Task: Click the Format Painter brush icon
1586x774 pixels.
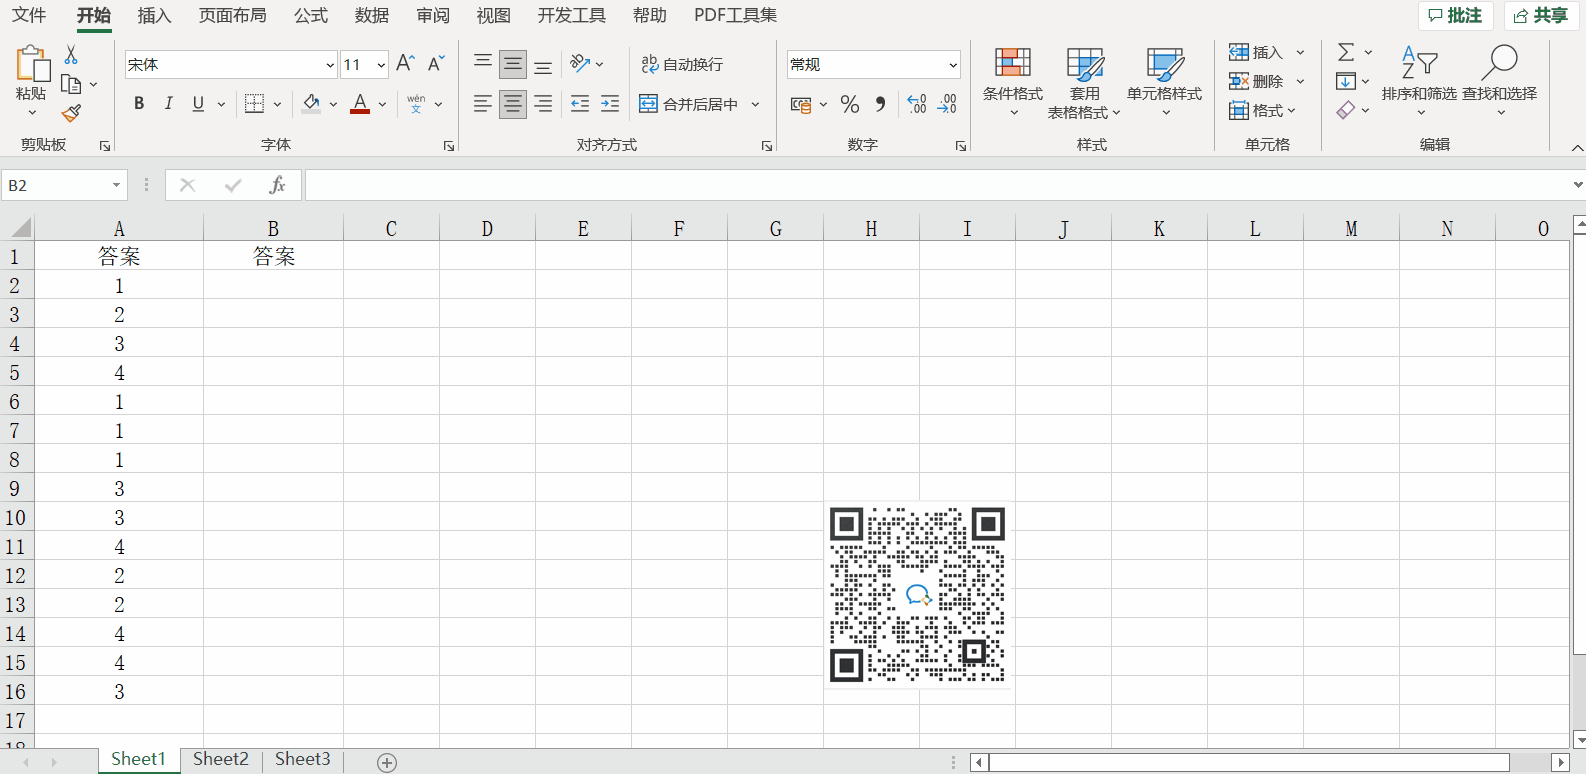Action: tap(71, 113)
